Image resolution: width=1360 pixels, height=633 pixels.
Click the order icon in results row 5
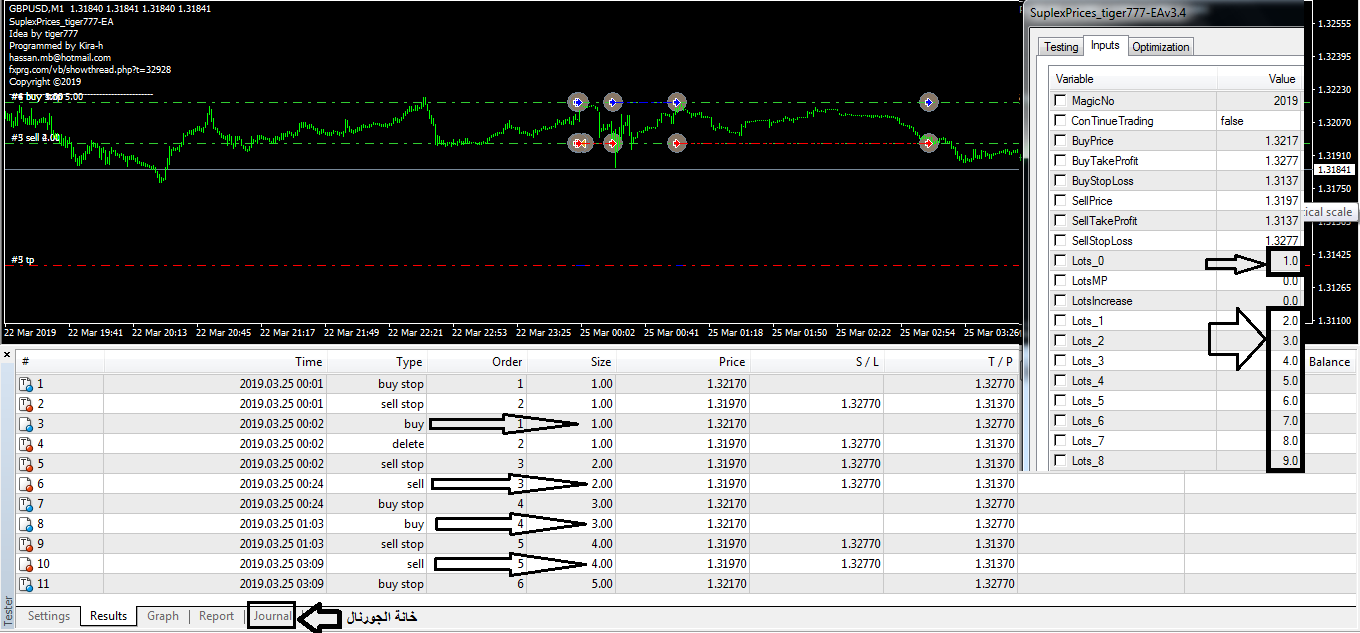pyautogui.click(x=26, y=464)
